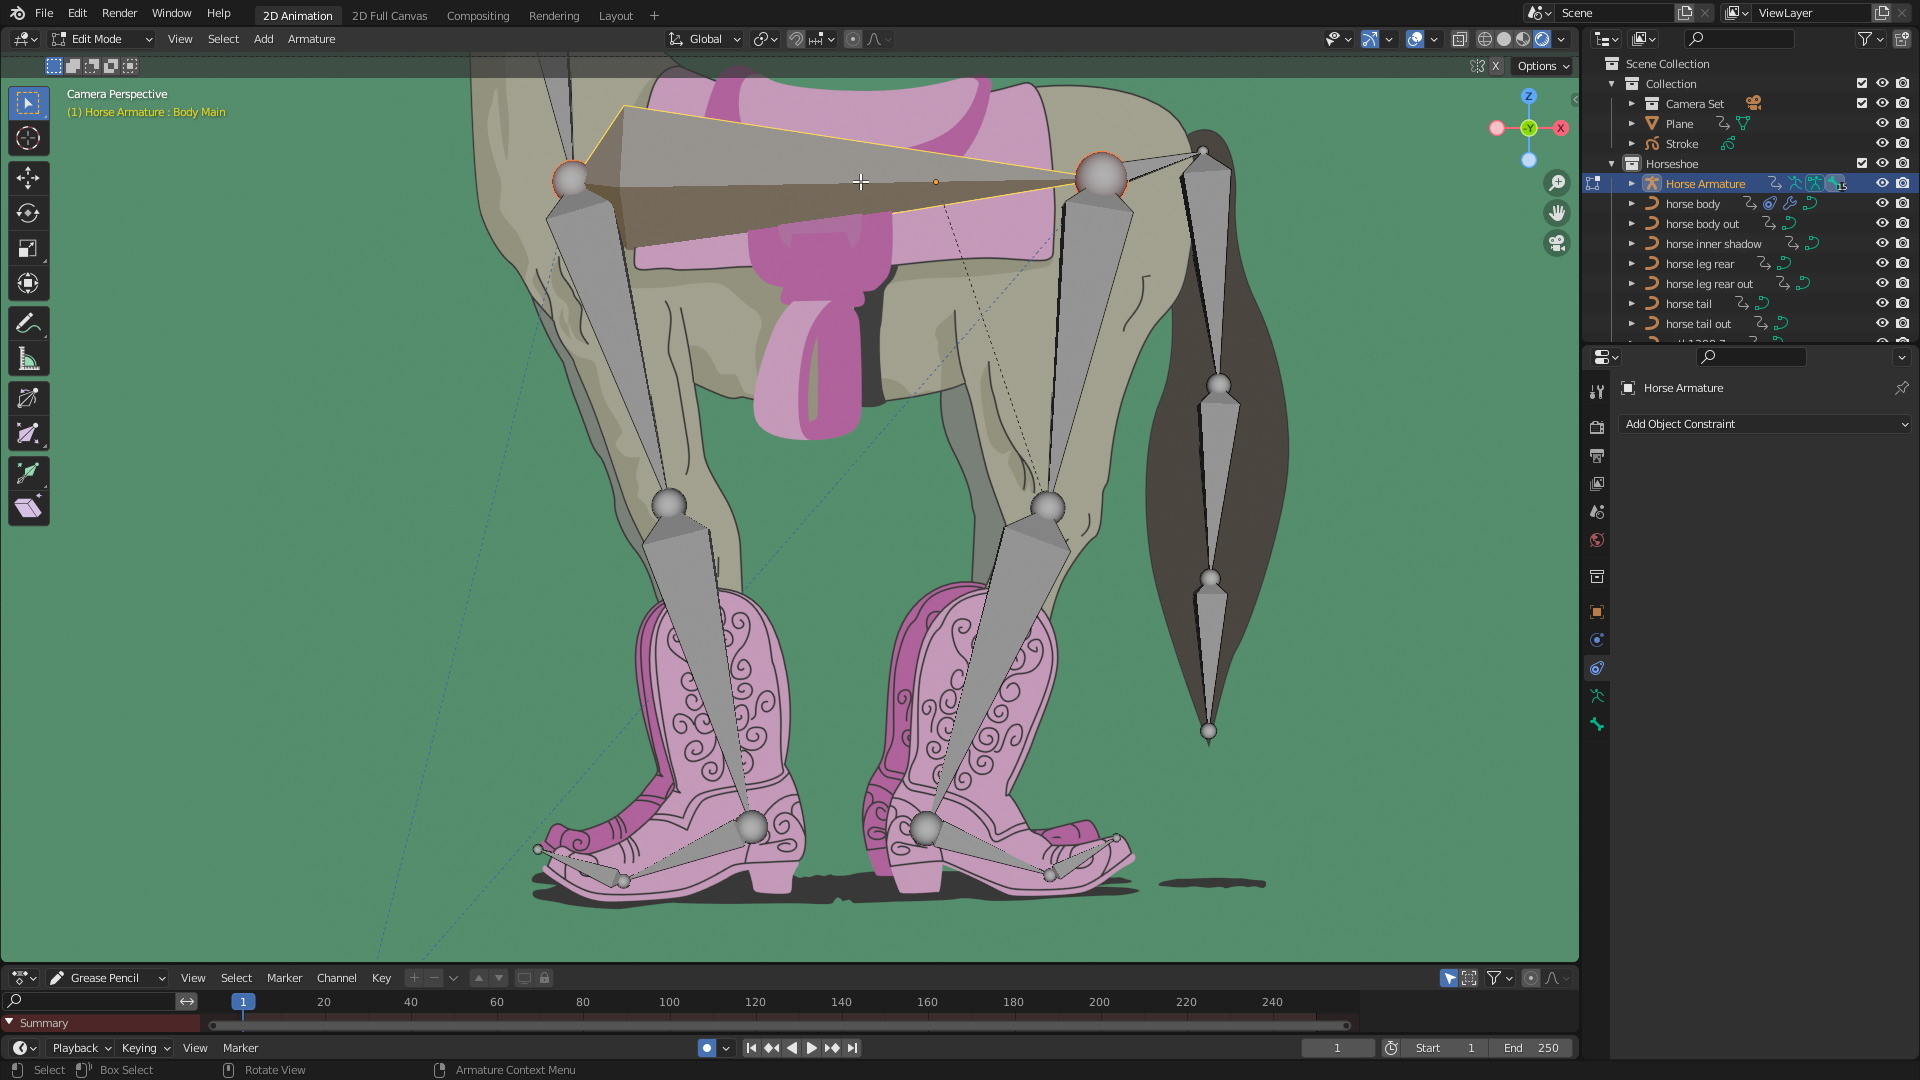Hide the Plane object eye icon

1882,124
